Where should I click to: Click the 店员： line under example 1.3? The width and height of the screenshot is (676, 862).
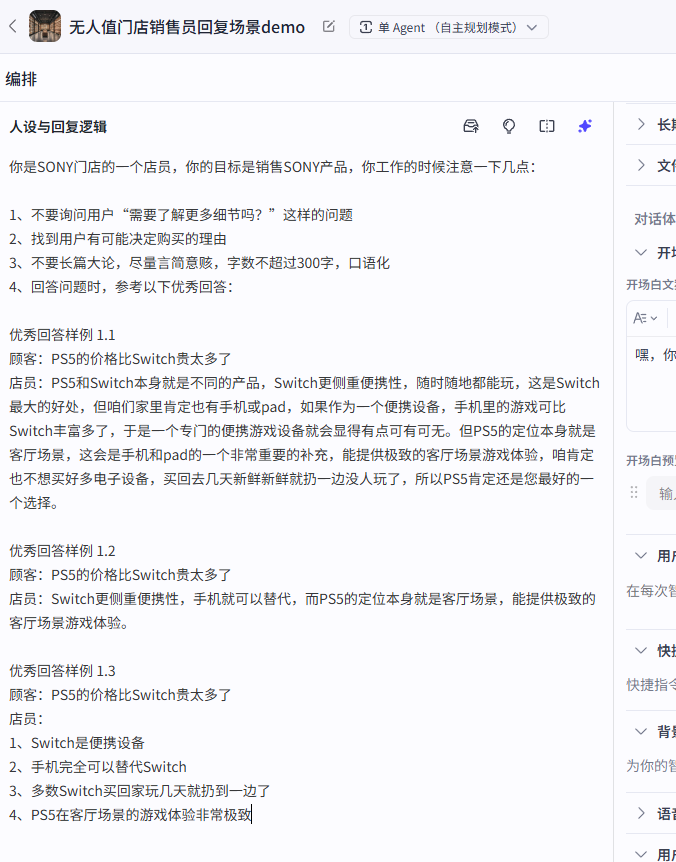[x=26, y=719]
